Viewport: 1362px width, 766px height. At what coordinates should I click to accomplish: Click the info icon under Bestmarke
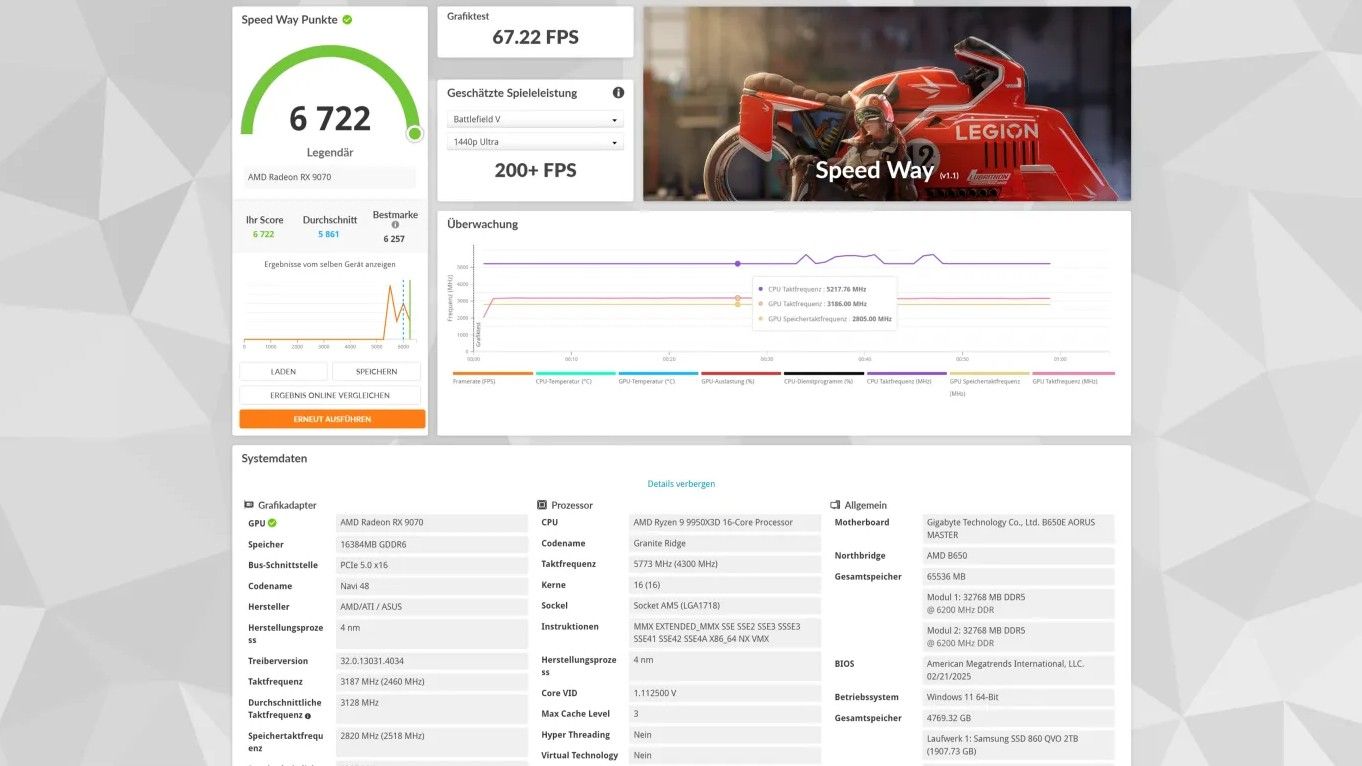pyautogui.click(x=395, y=225)
